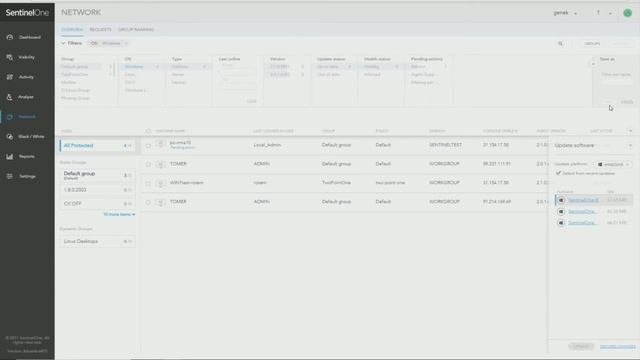This screenshot has height=360, width=640.
Task: Toggle Infected under Health status filter
Action: coord(372,74)
